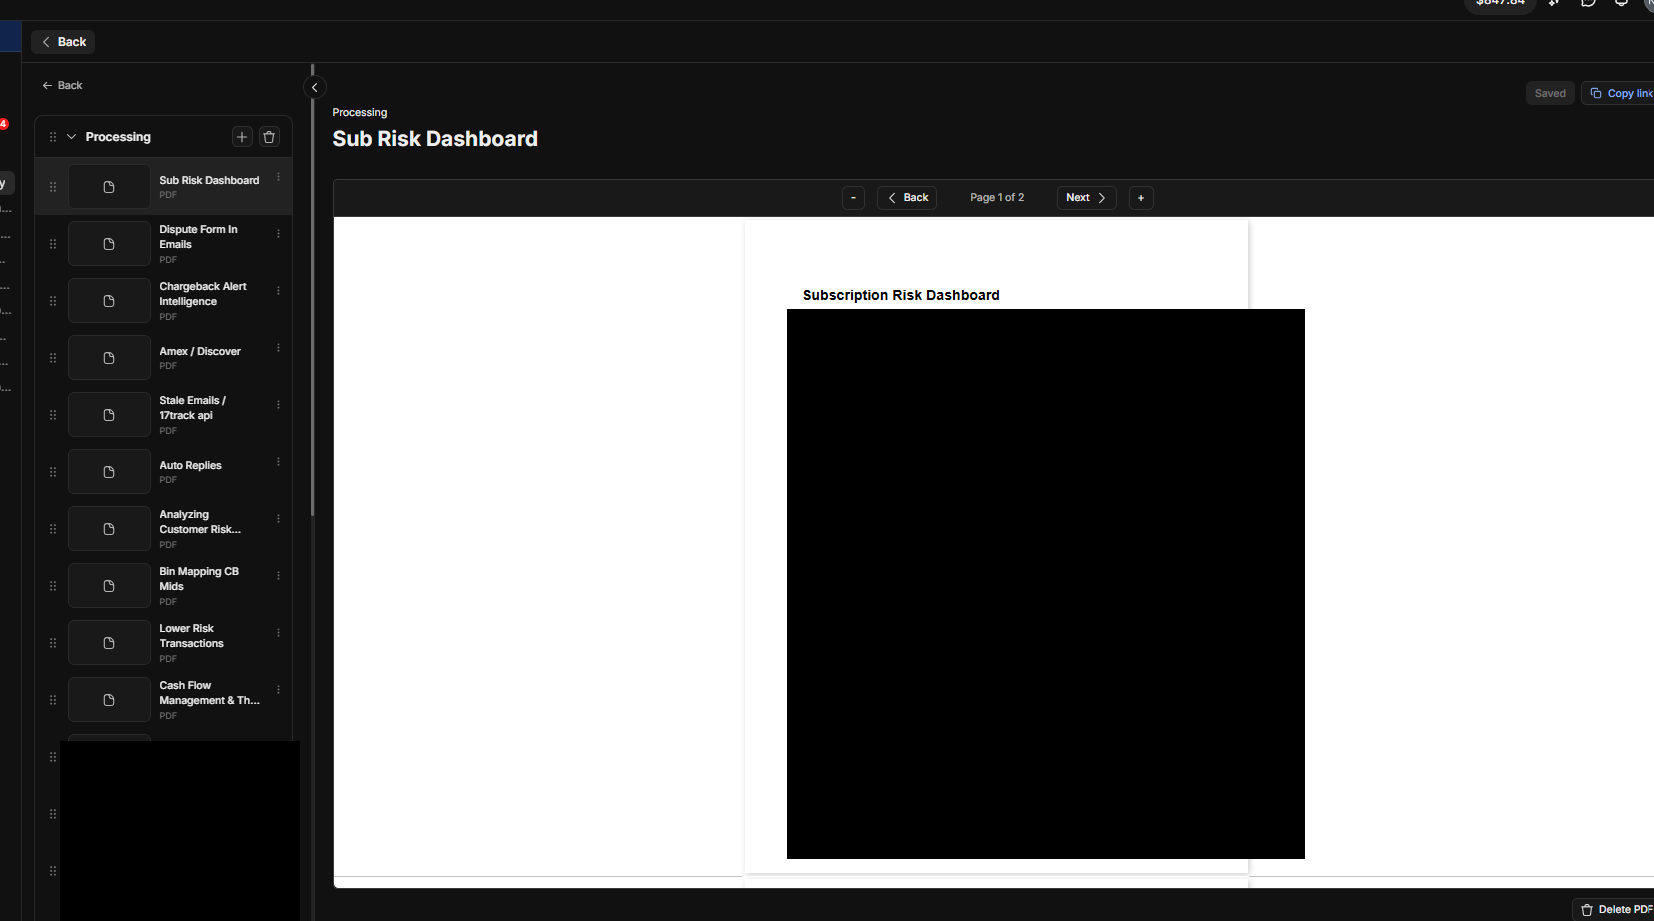The image size is (1654, 921).
Task: Collapse the sidebar panel with chevron
Action: coord(314,88)
